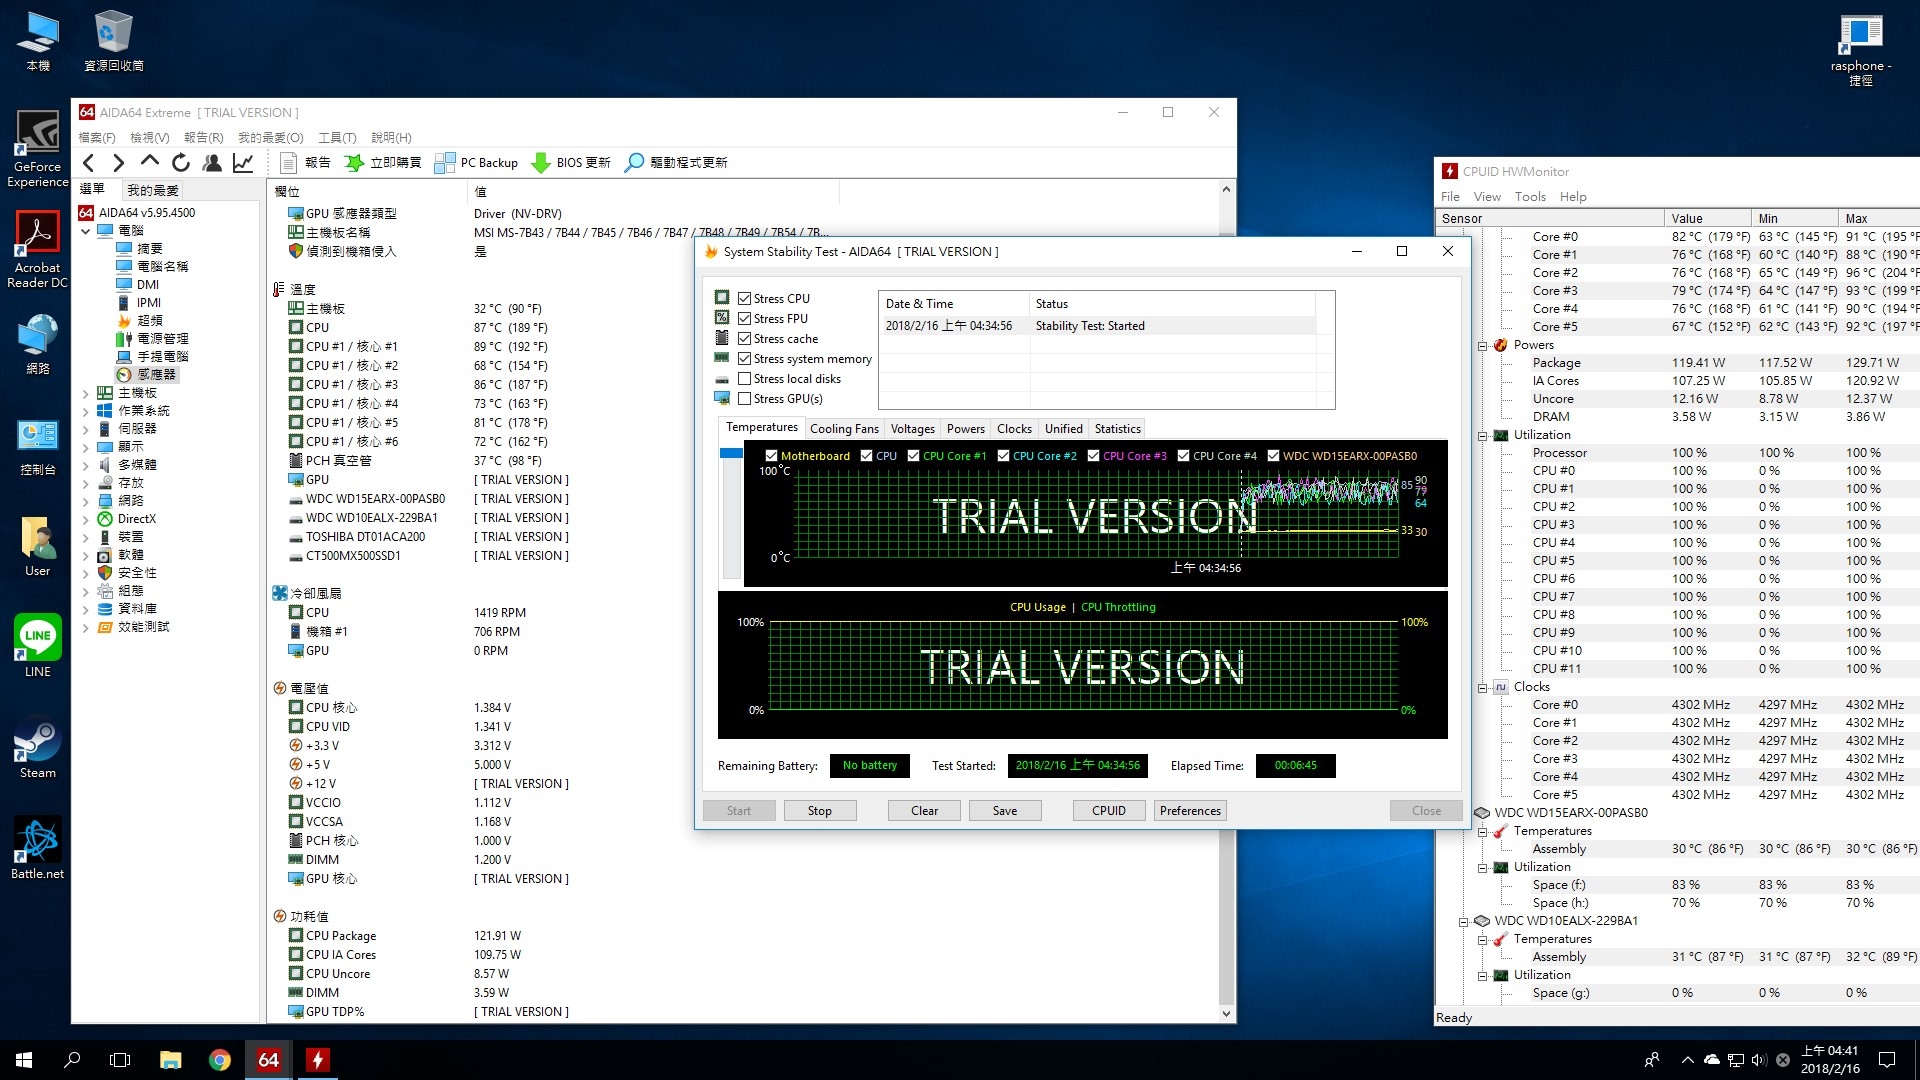Open the Task View taskbar icon
This screenshot has width=1920, height=1080.
point(120,1060)
